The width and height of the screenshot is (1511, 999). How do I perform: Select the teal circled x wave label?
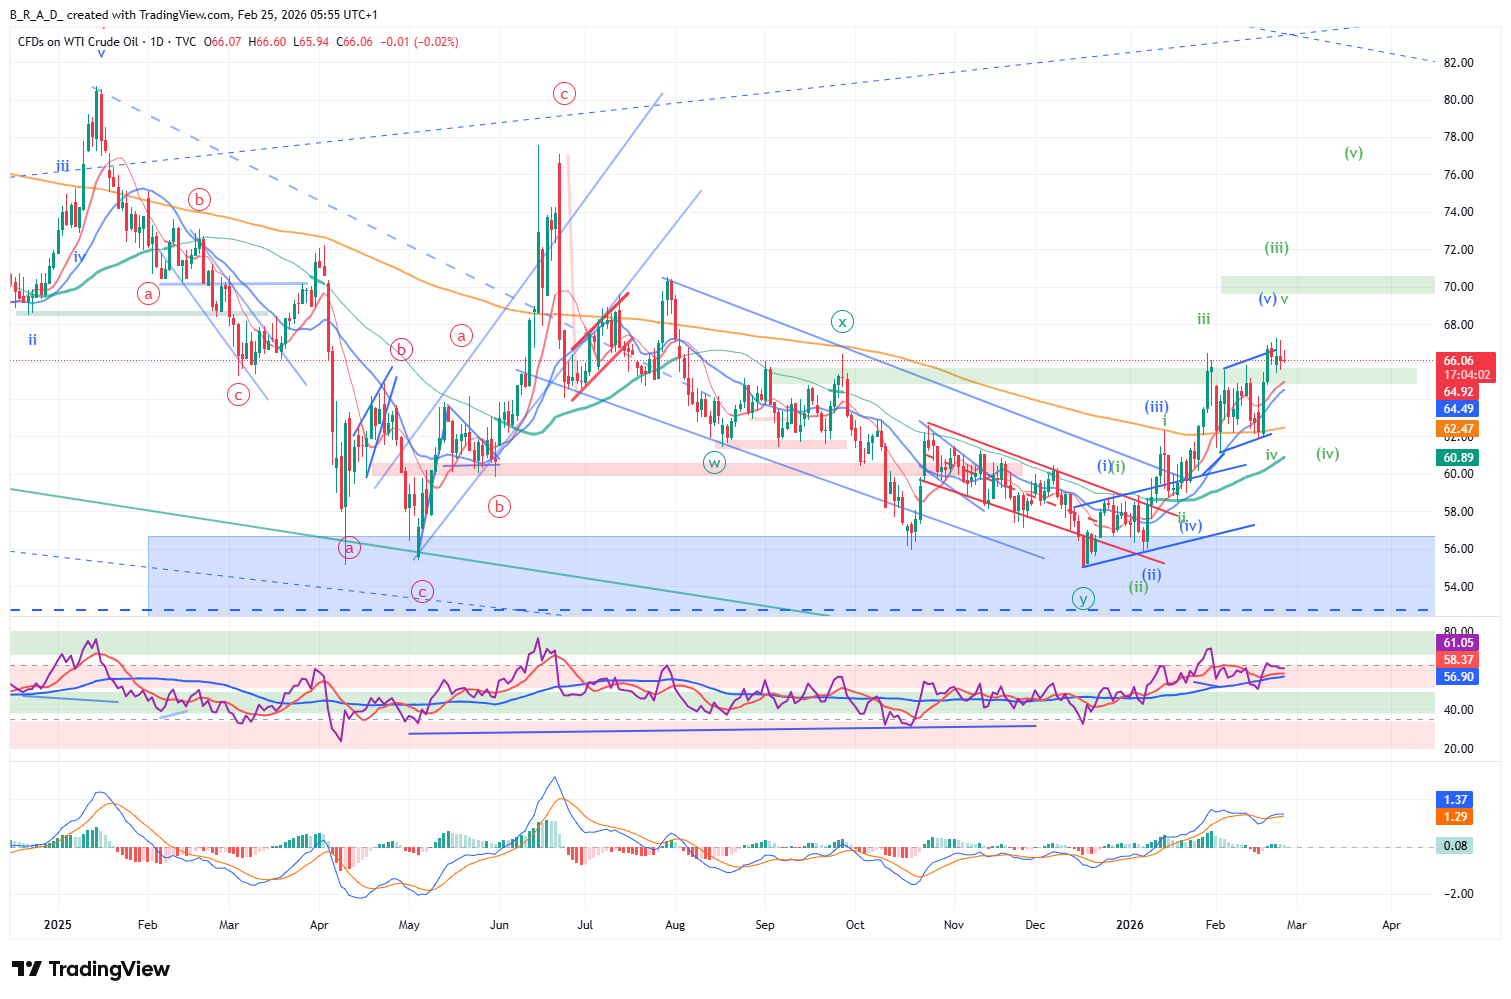842,321
